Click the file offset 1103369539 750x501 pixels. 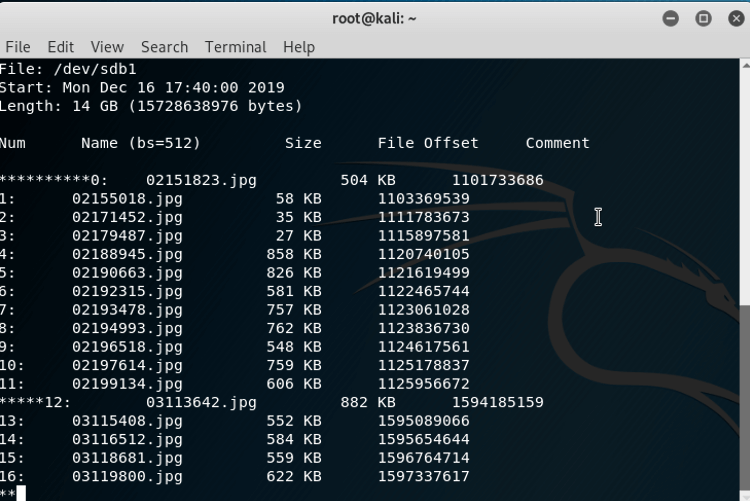pyautogui.click(x=423, y=199)
